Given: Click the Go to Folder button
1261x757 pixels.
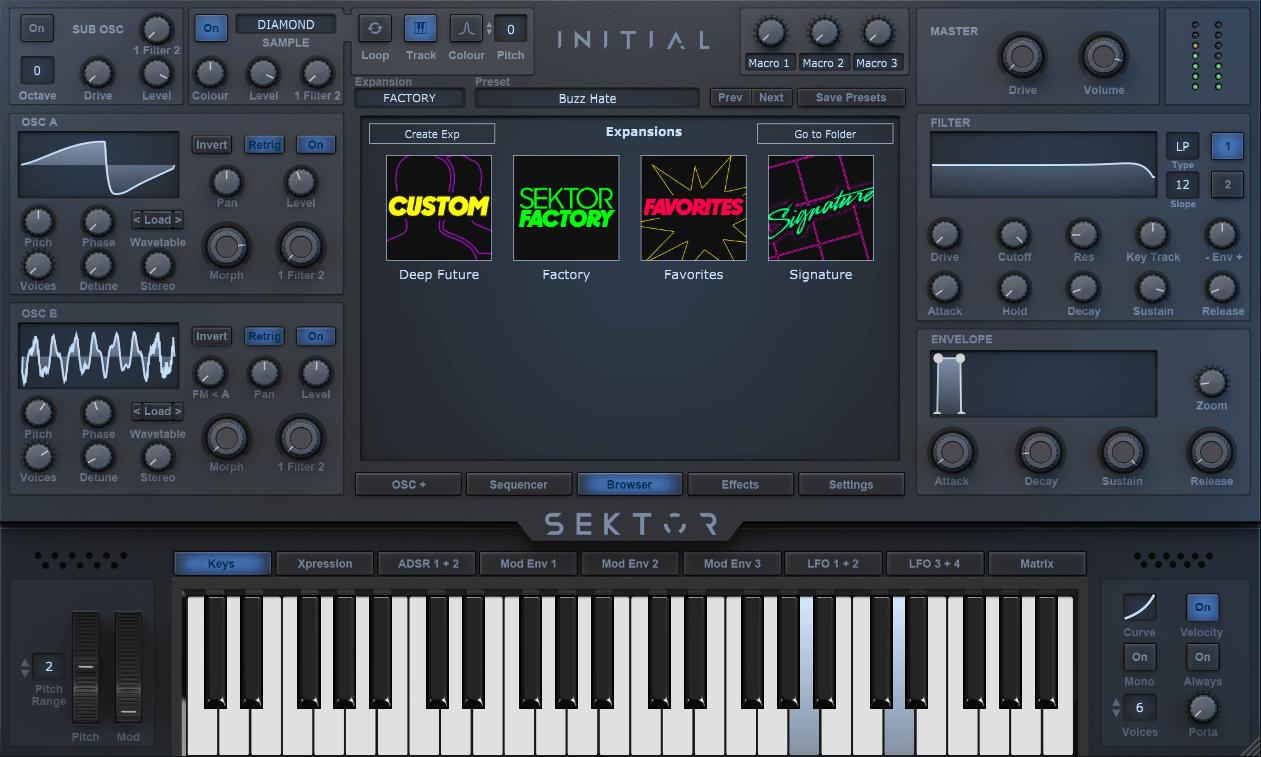Looking at the screenshot, I should tap(826, 134).
